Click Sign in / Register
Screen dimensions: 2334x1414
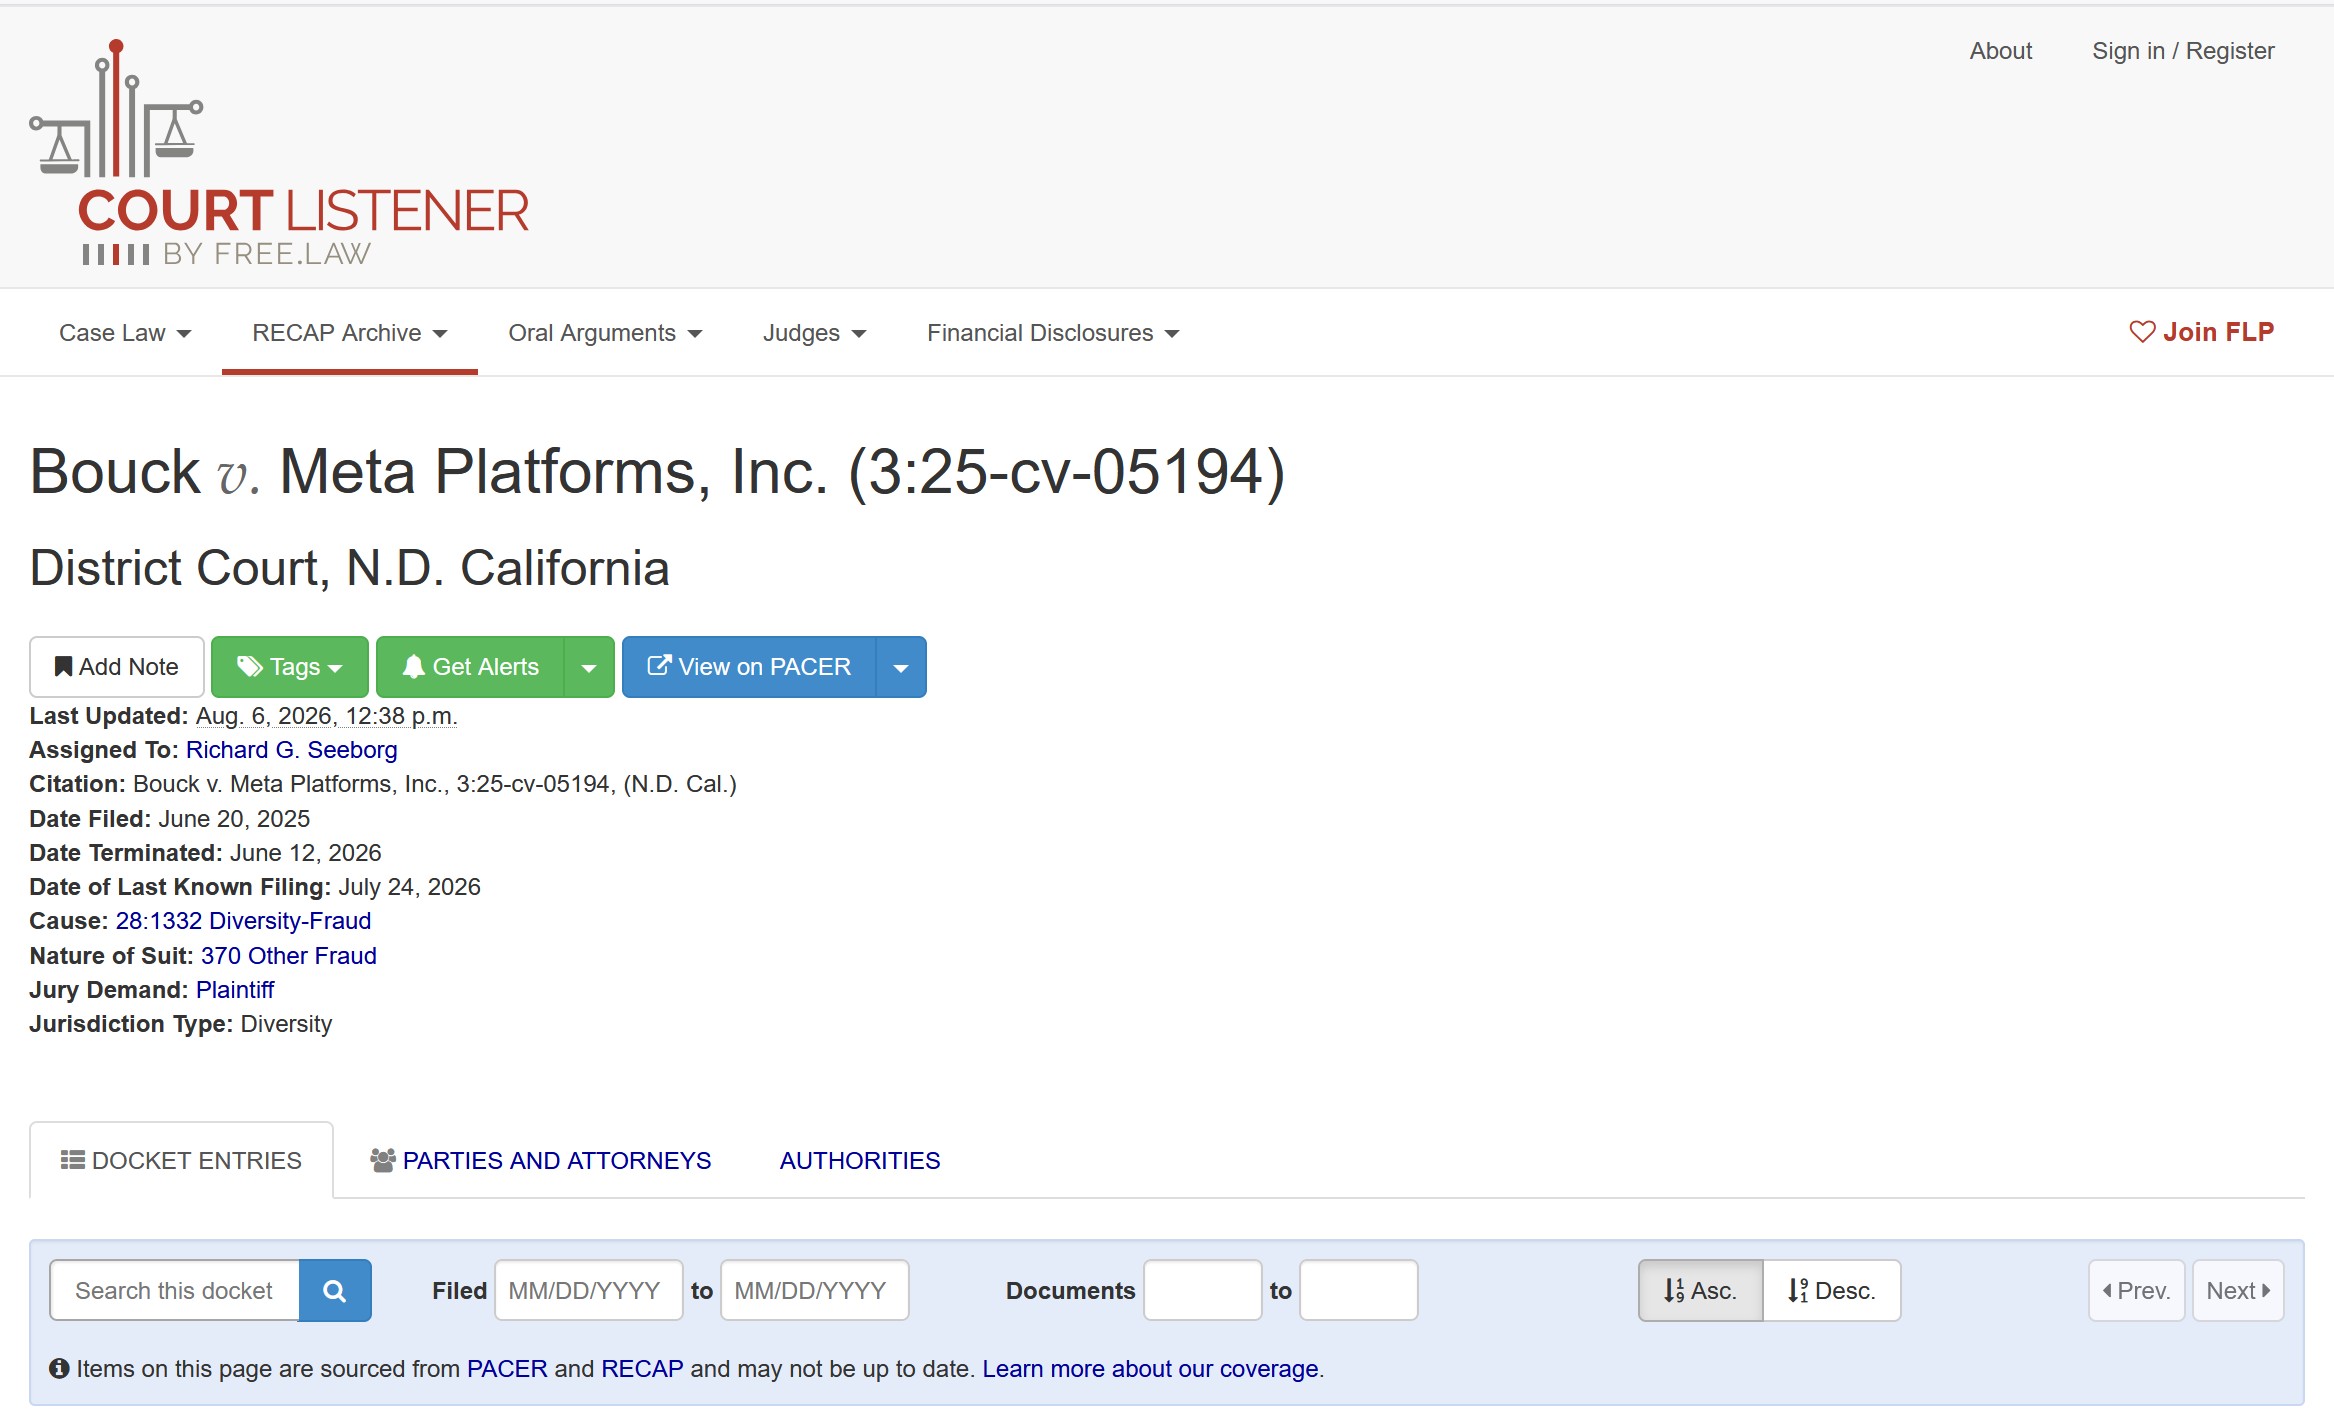tap(2183, 51)
